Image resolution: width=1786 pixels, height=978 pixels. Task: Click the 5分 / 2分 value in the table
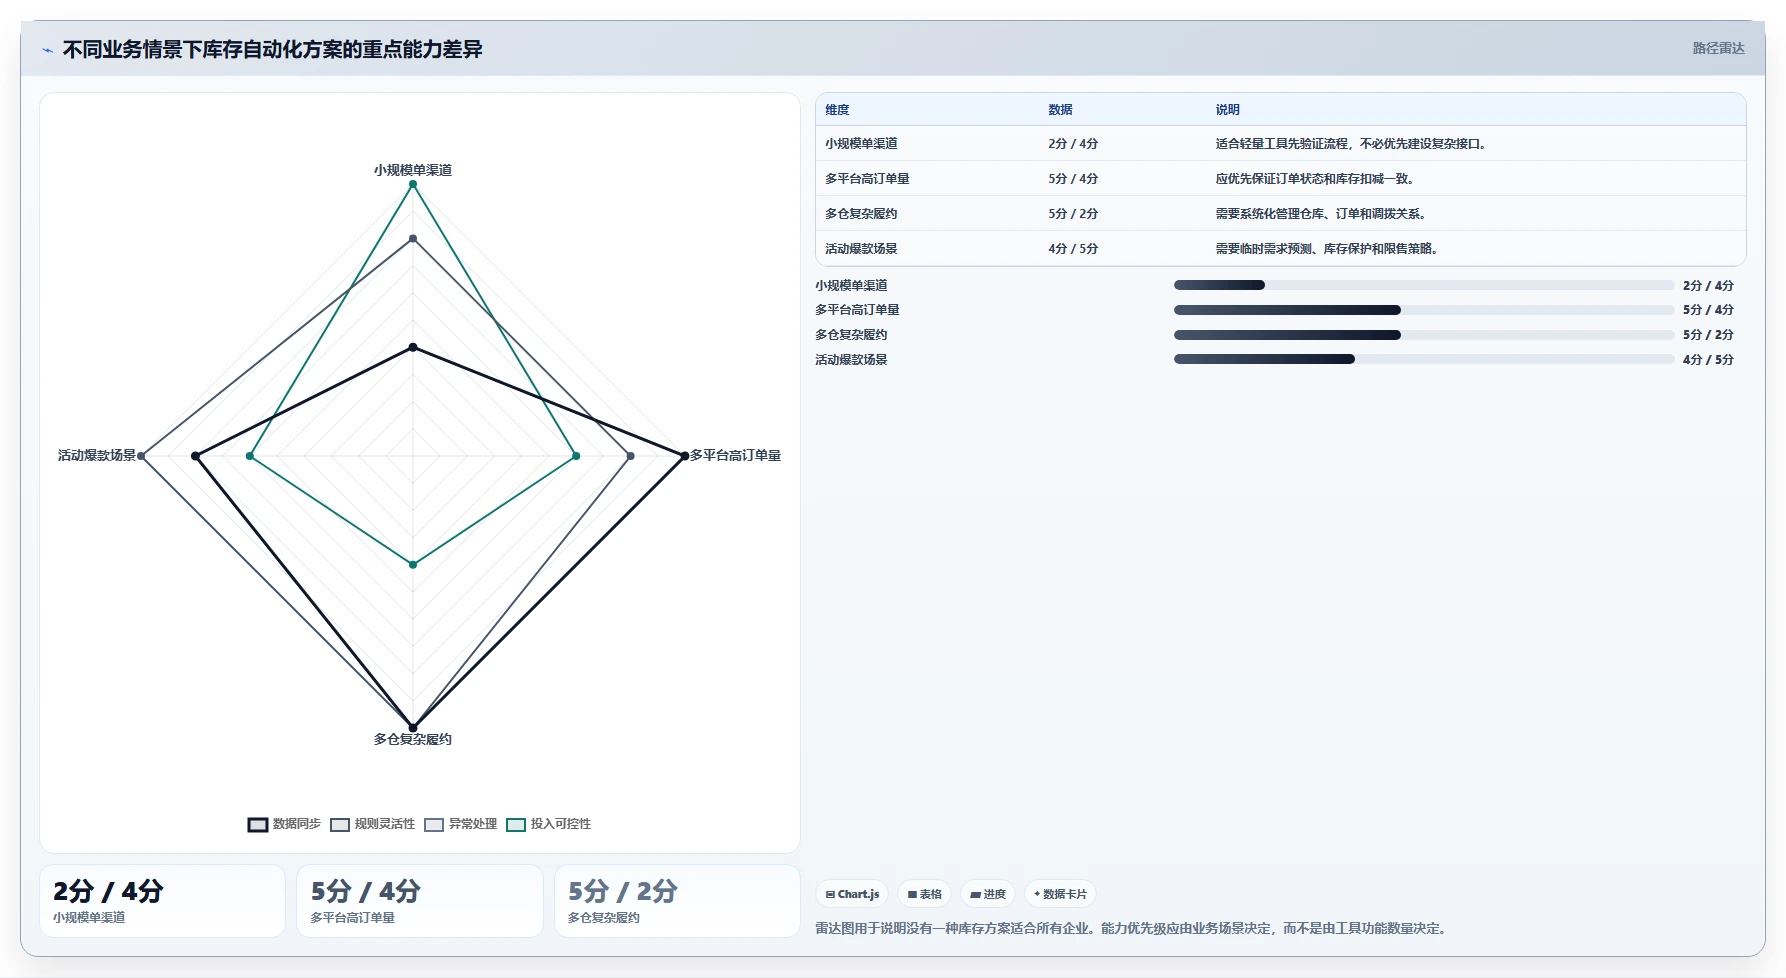tap(1073, 214)
